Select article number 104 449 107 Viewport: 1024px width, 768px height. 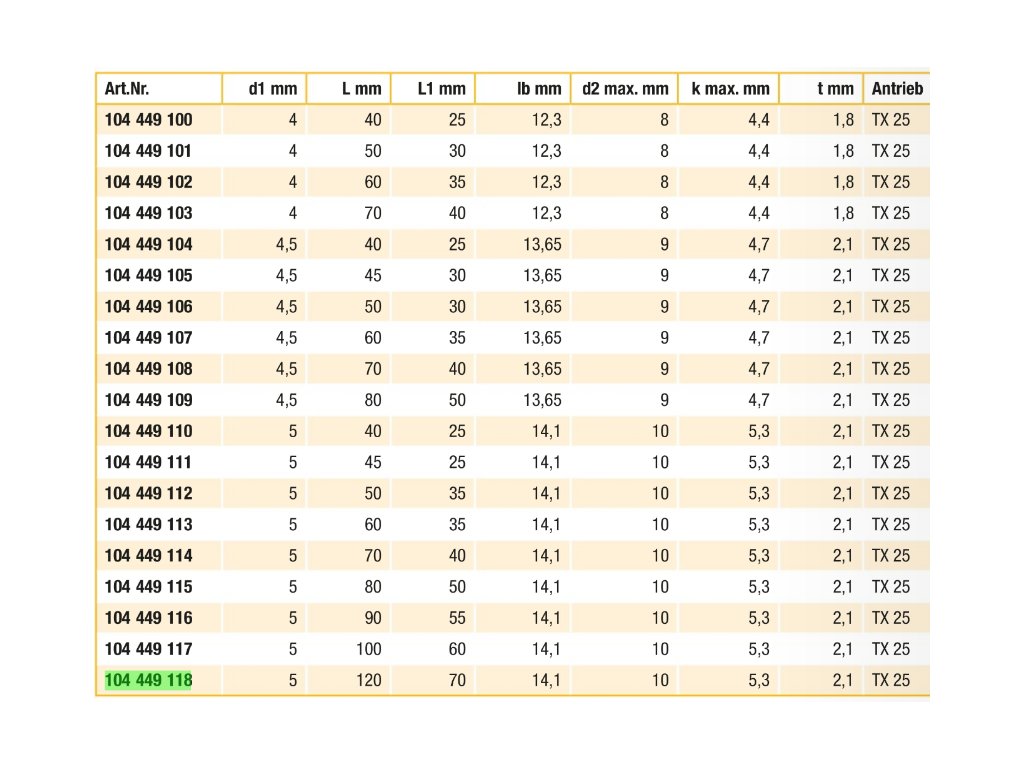click(x=148, y=338)
